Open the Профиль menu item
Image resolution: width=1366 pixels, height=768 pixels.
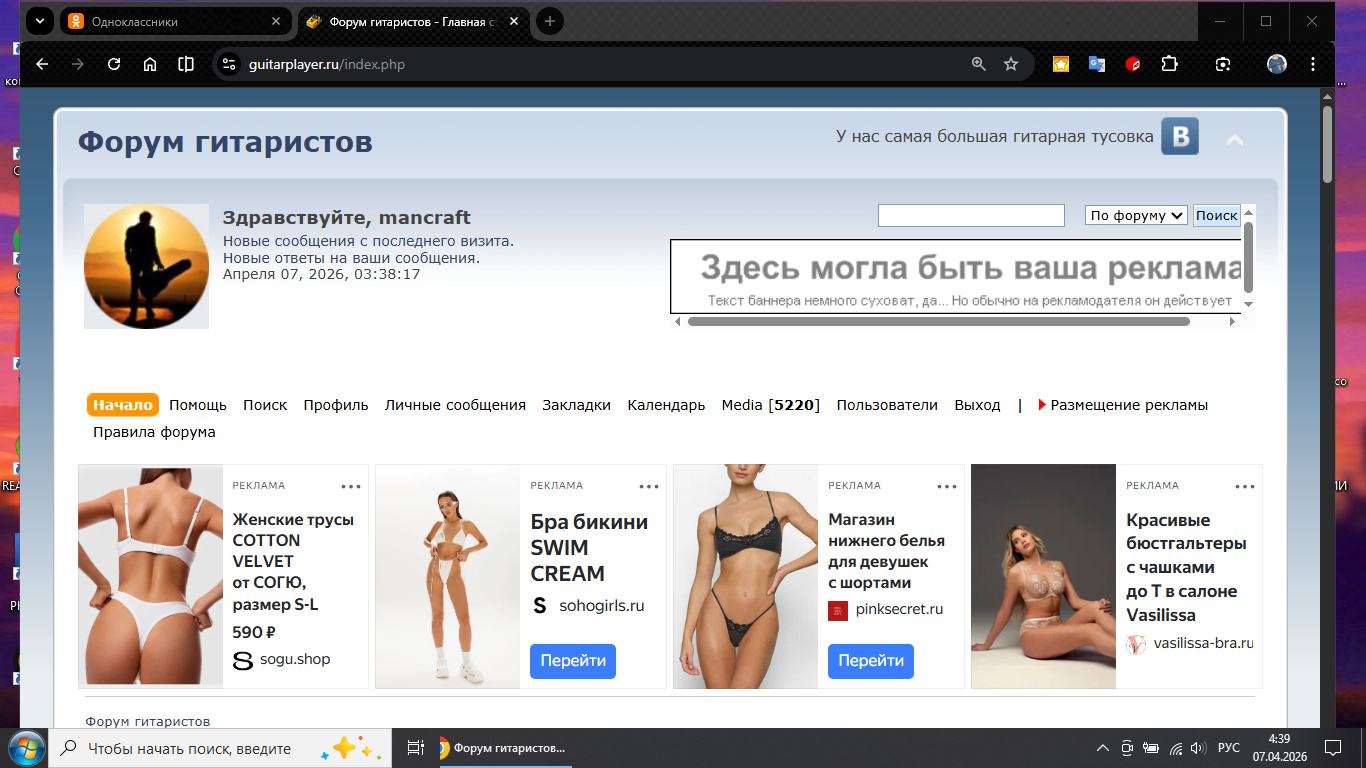pyautogui.click(x=336, y=405)
